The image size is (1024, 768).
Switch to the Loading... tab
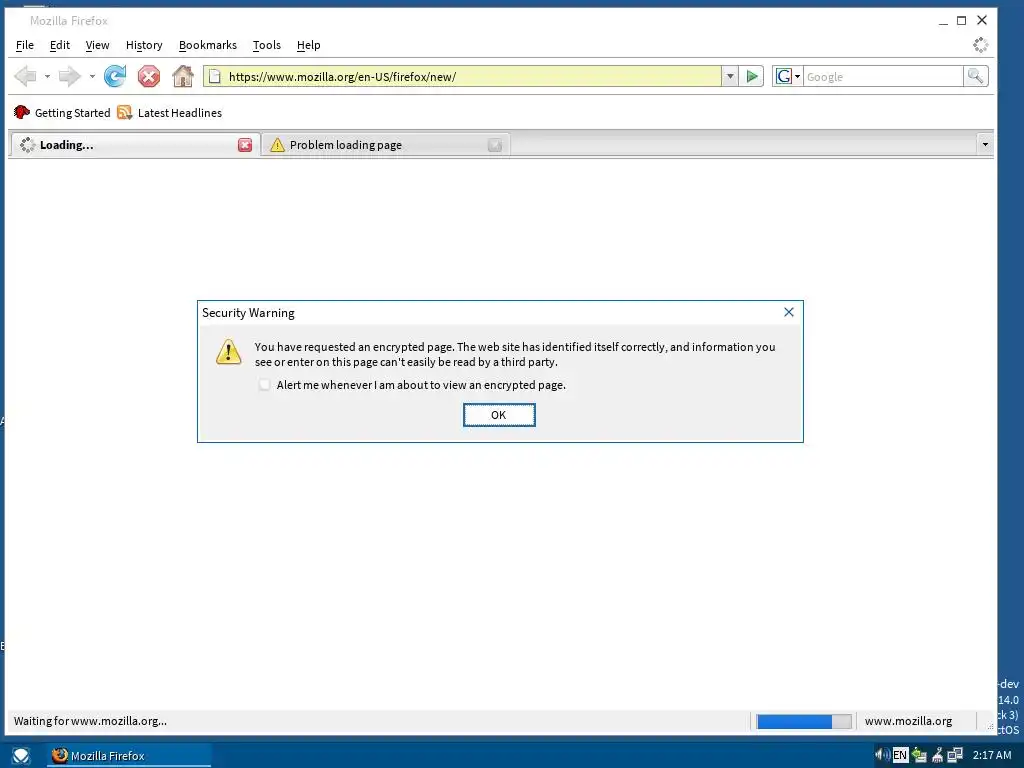[134, 145]
